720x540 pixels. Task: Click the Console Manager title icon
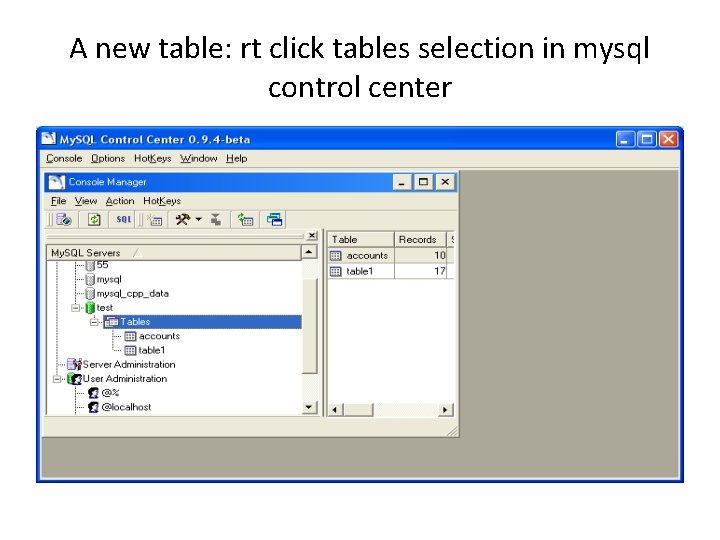click(56, 182)
